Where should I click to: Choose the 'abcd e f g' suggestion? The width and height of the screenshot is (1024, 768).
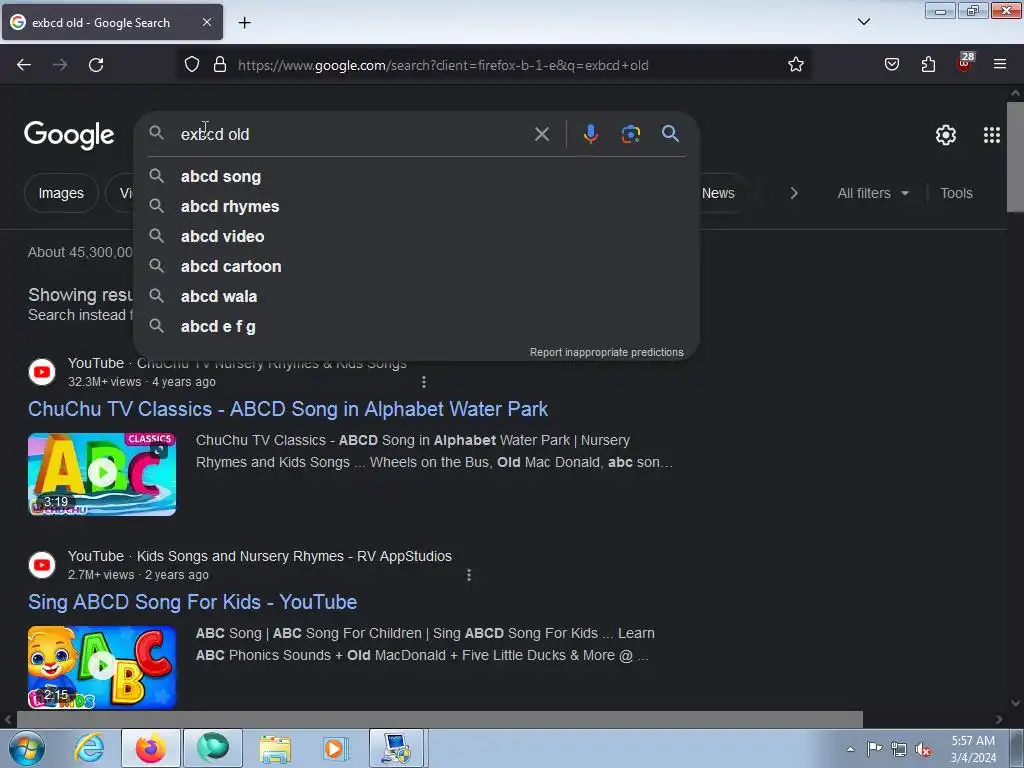(417, 327)
